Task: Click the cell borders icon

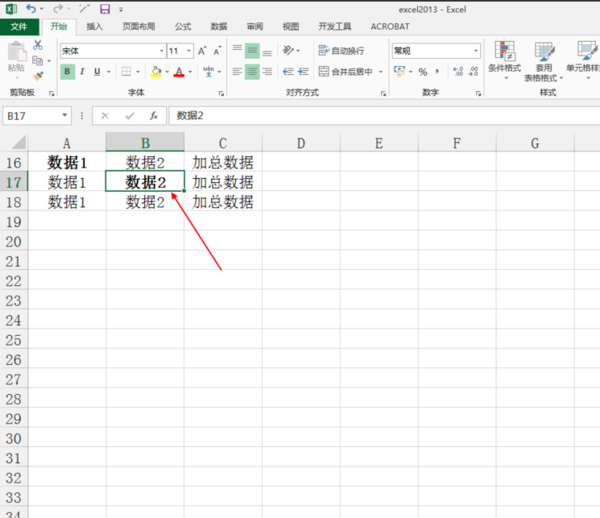Action: pyautogui.click(x=126, y=72)
